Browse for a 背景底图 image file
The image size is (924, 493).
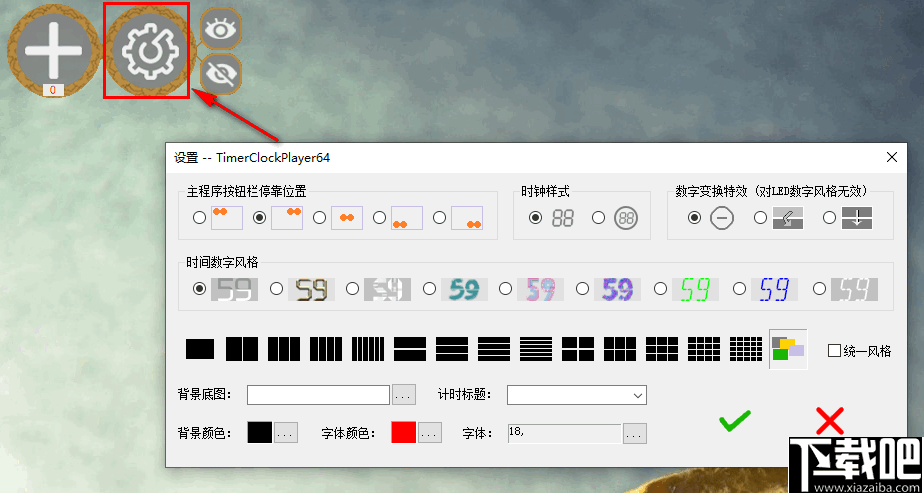(x=404, y=395)
